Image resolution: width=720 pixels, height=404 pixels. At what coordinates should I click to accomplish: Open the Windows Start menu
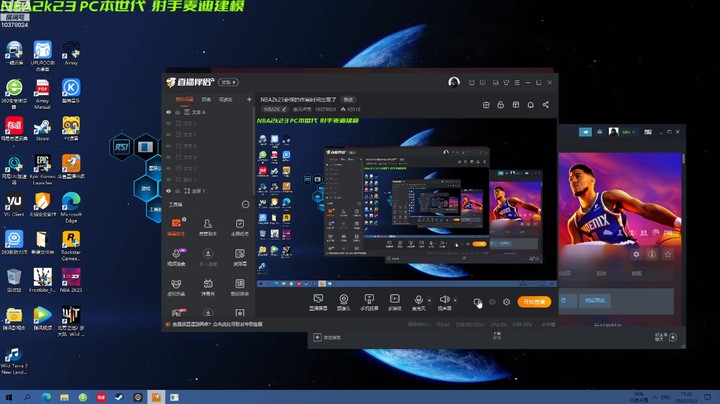[9, 397]
